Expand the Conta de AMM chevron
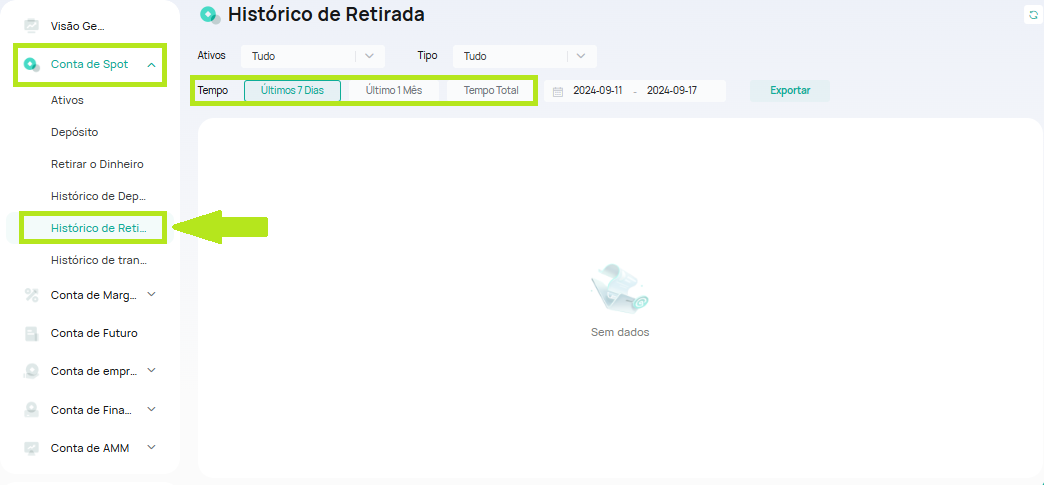This screenshot has height=485, width=1044. point(151,448)
